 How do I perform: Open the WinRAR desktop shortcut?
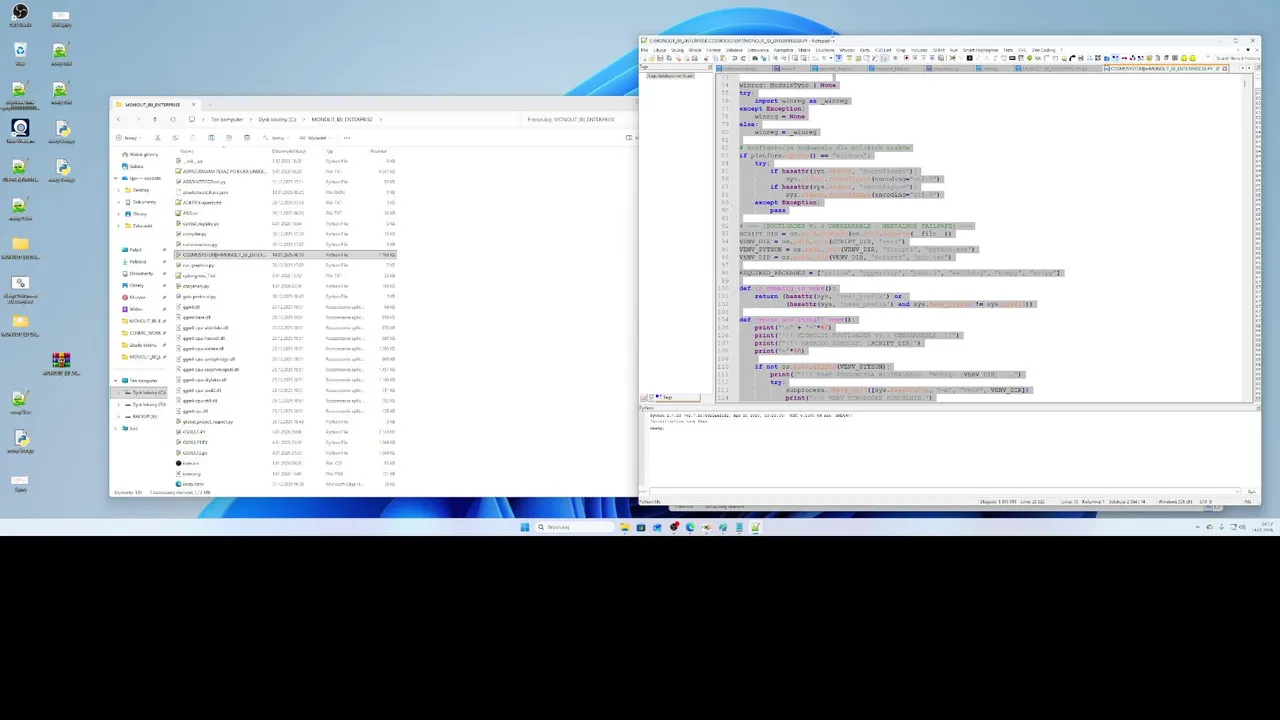pos(61,362)
